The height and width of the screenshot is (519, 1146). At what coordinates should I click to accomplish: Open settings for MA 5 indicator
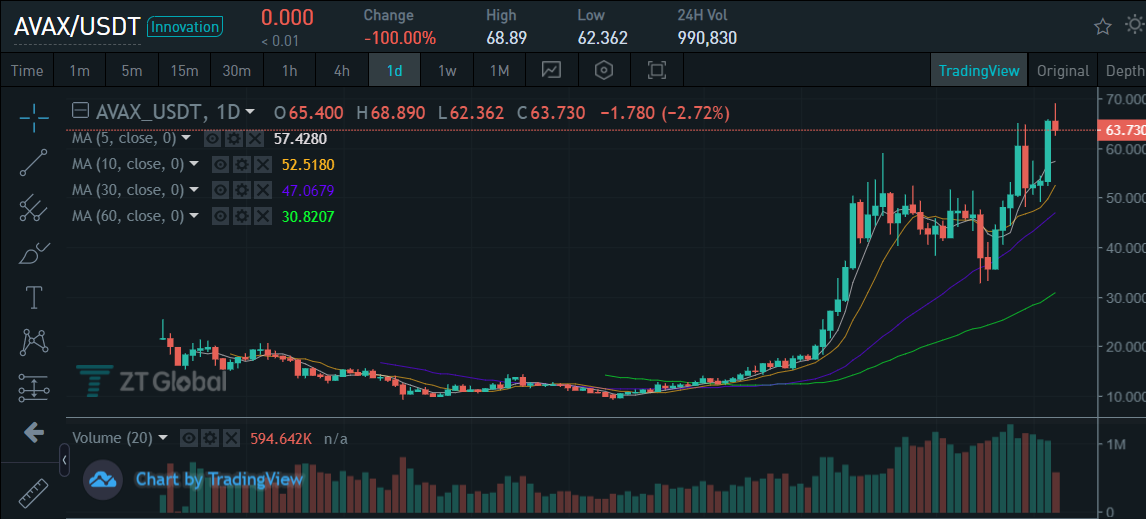click(233, 138)
